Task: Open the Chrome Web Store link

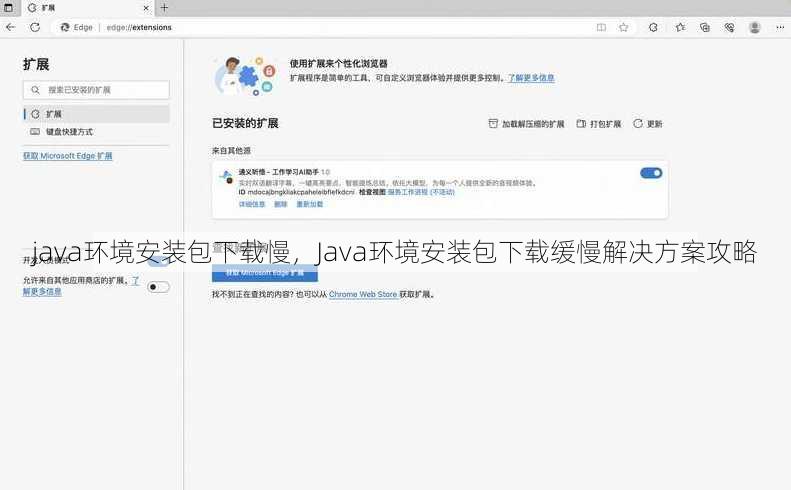Action: [363, 294]
